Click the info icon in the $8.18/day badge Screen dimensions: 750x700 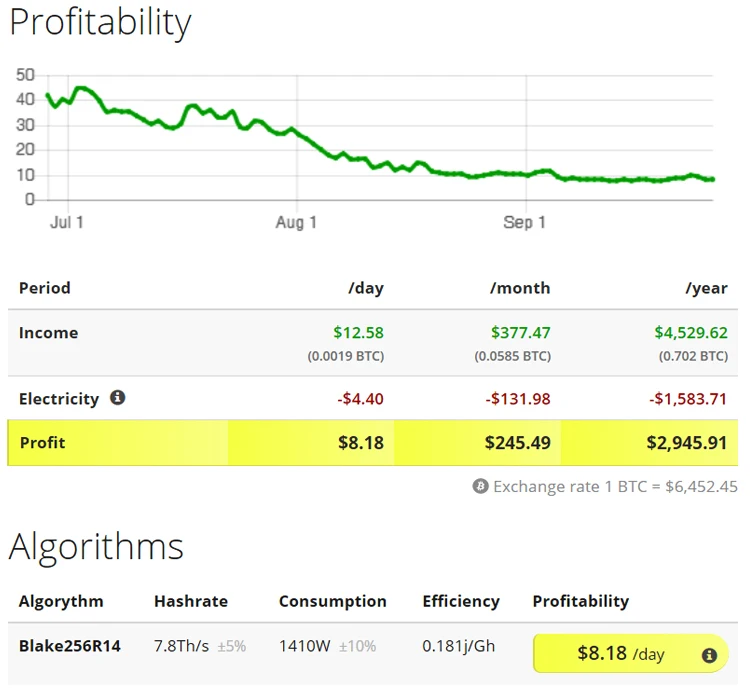[709, 655]
